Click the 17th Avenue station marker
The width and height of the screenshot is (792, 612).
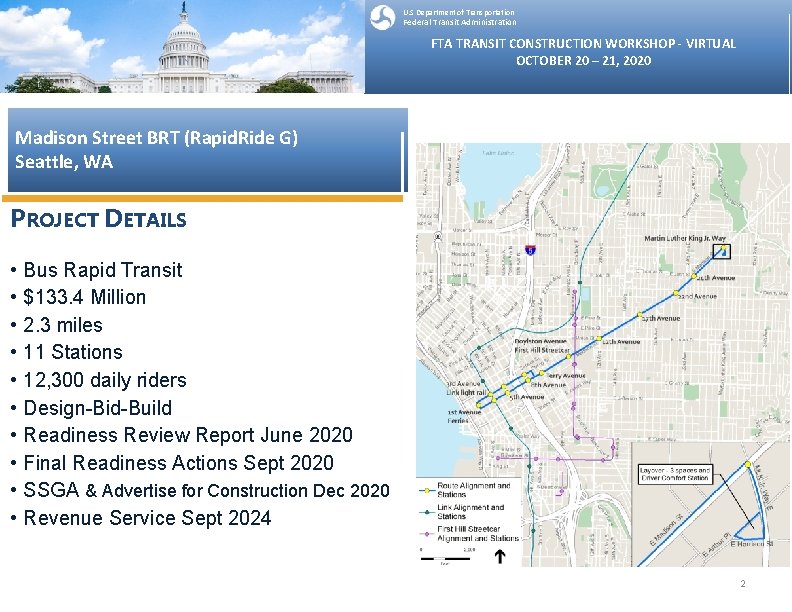(x=639, y=315)
